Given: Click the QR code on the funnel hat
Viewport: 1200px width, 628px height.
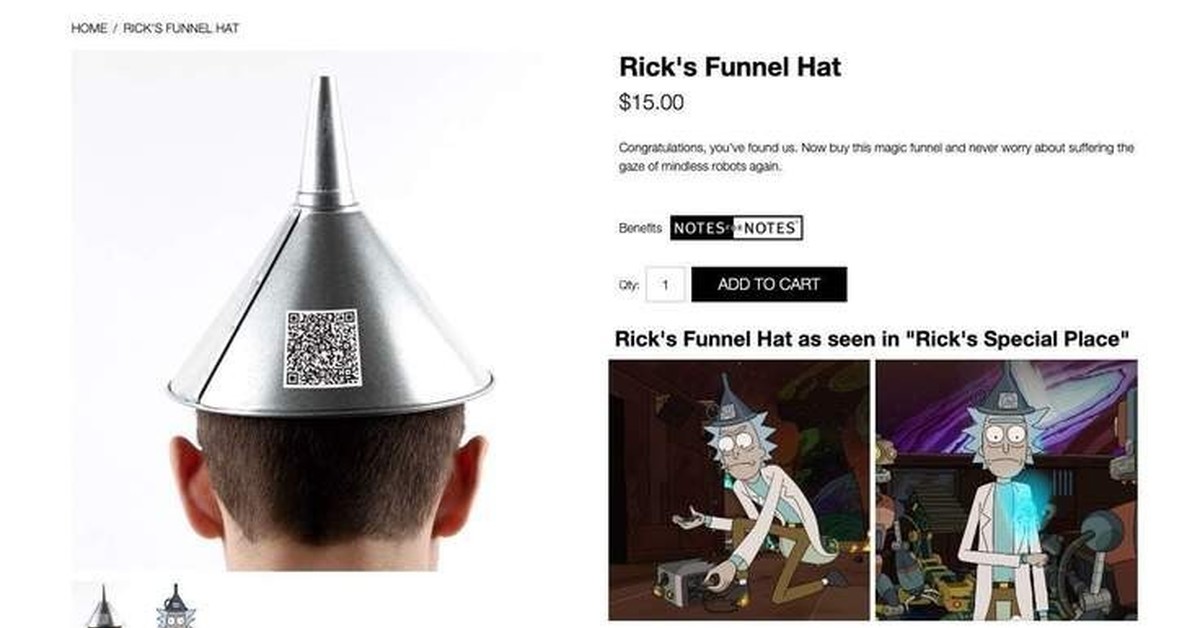Looking at the screenshot, I should (321, 348).
